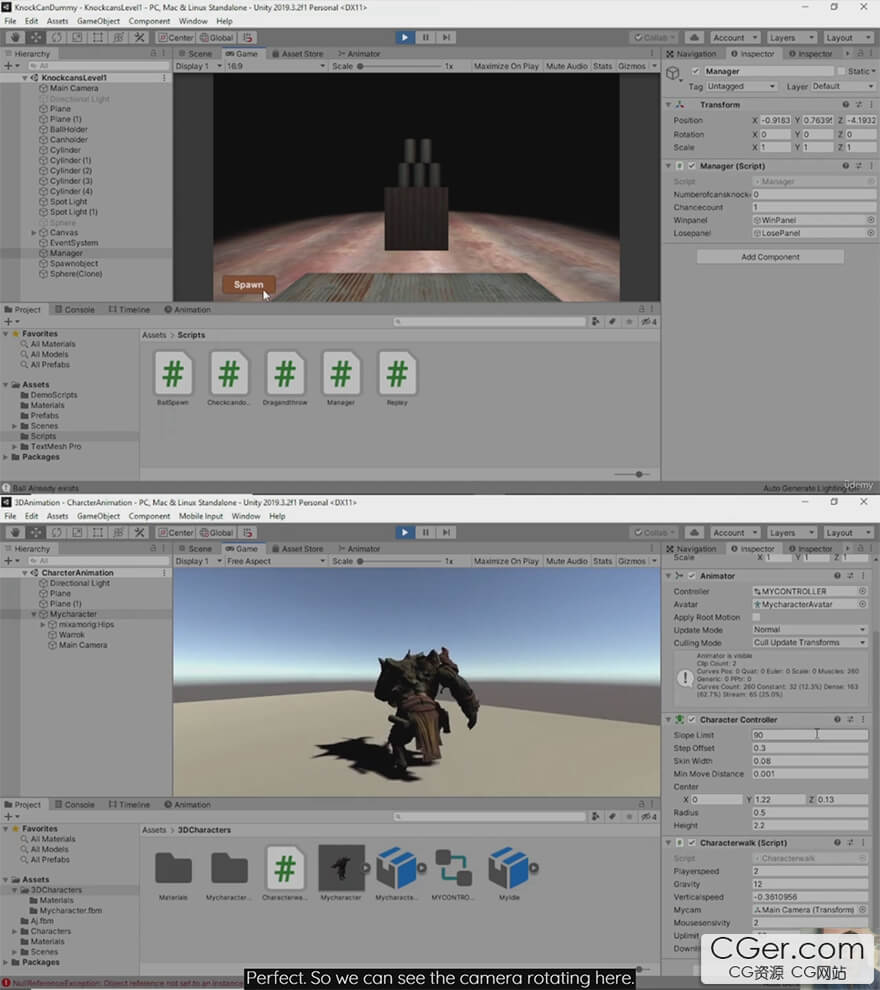
Task: Select the Characterwalk script asset
Action: 285,873
